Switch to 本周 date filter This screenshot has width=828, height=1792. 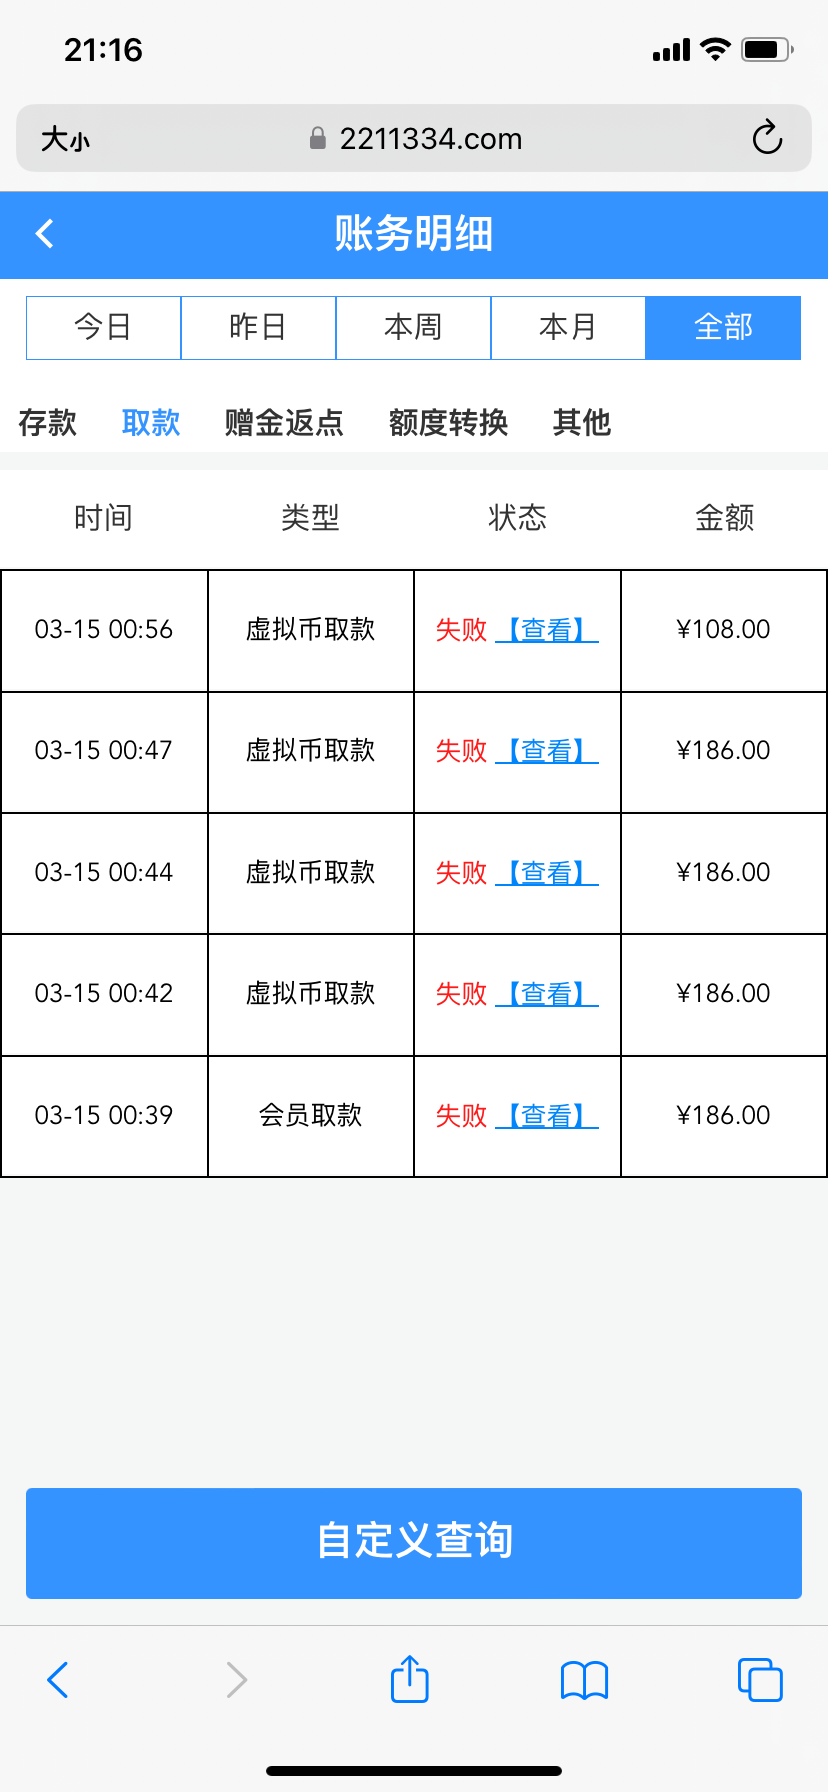413,327
